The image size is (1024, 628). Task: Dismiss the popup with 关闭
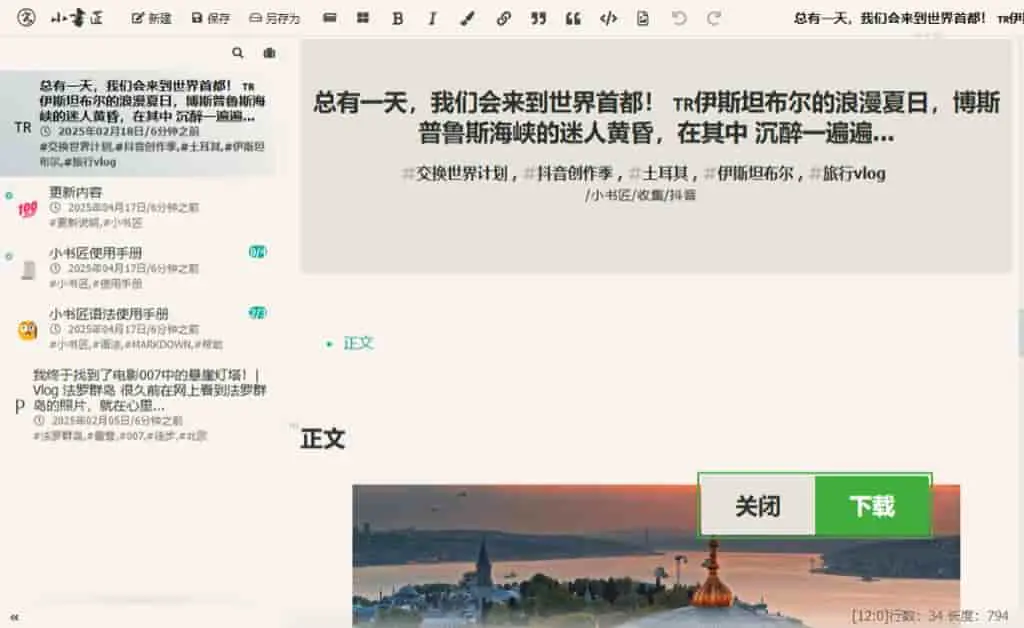758,505
